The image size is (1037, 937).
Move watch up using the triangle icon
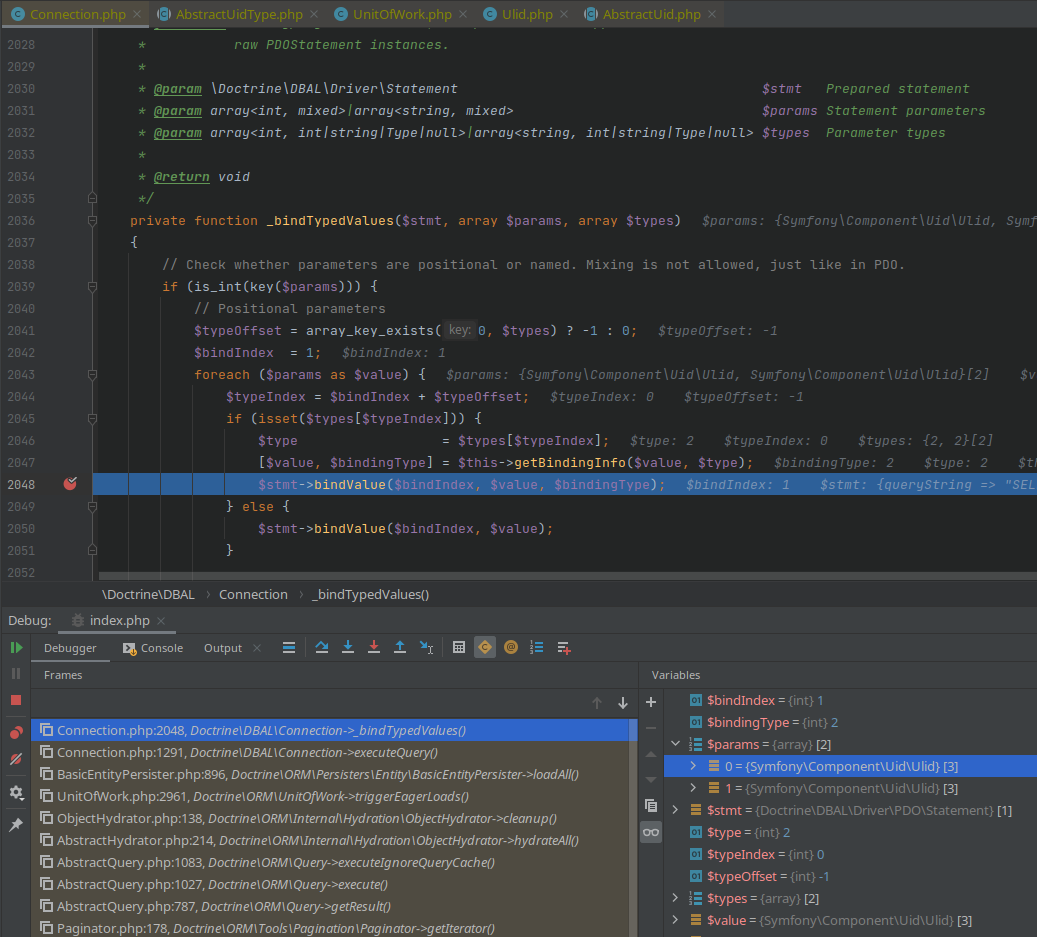click(651, 754)
